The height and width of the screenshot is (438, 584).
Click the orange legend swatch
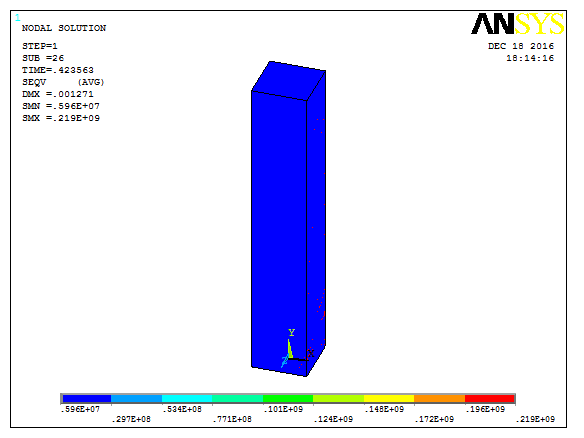coord(439,399)
